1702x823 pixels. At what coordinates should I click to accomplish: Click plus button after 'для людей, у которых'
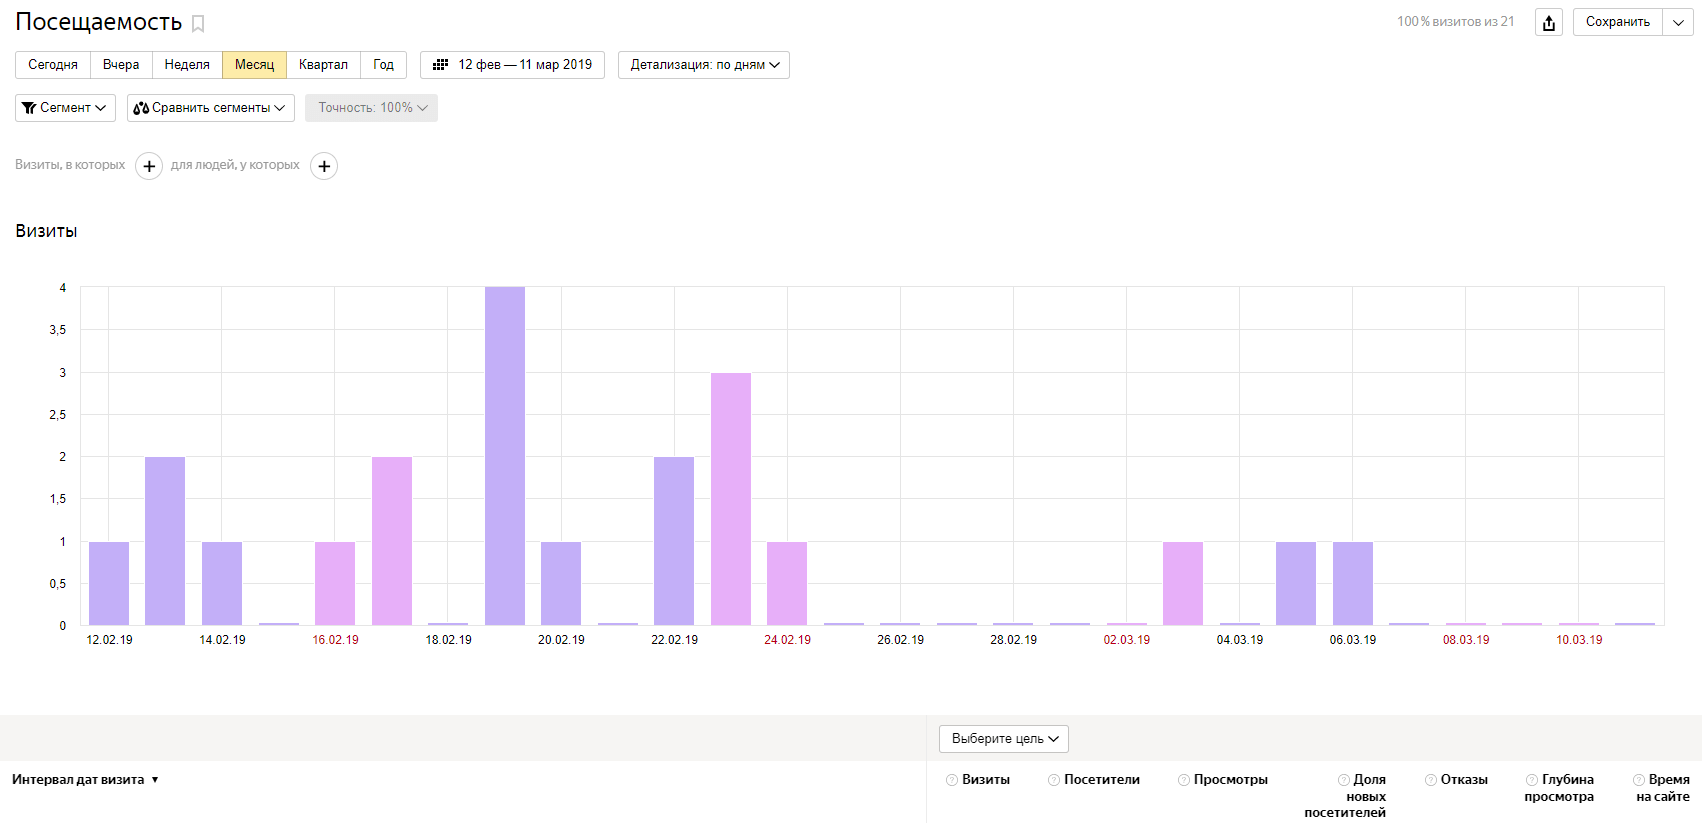[x=324, y=166]
